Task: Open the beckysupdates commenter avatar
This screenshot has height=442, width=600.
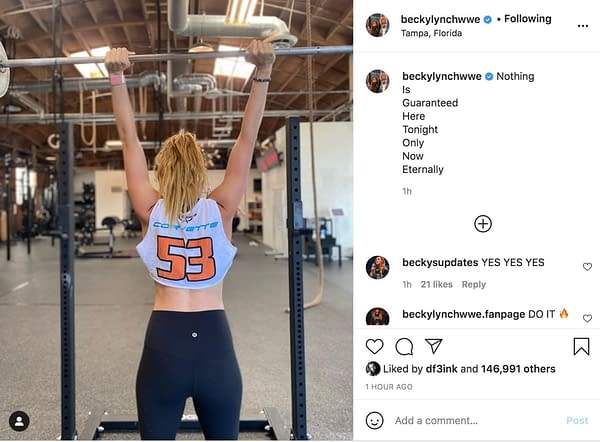Action: tap(377, 267)
